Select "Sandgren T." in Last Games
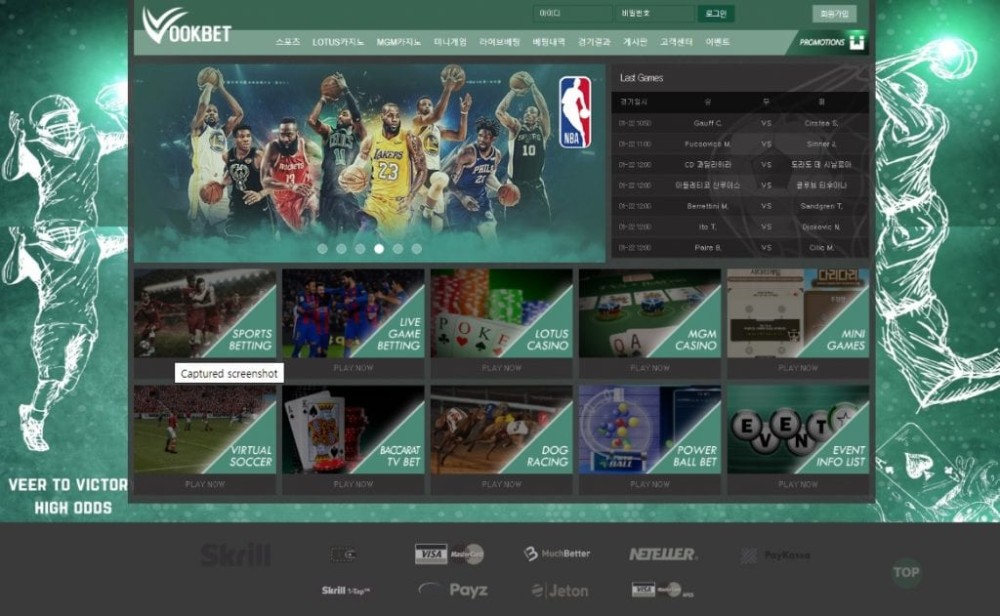Viewport: 1000px width, 616px height. coord(821,206)
